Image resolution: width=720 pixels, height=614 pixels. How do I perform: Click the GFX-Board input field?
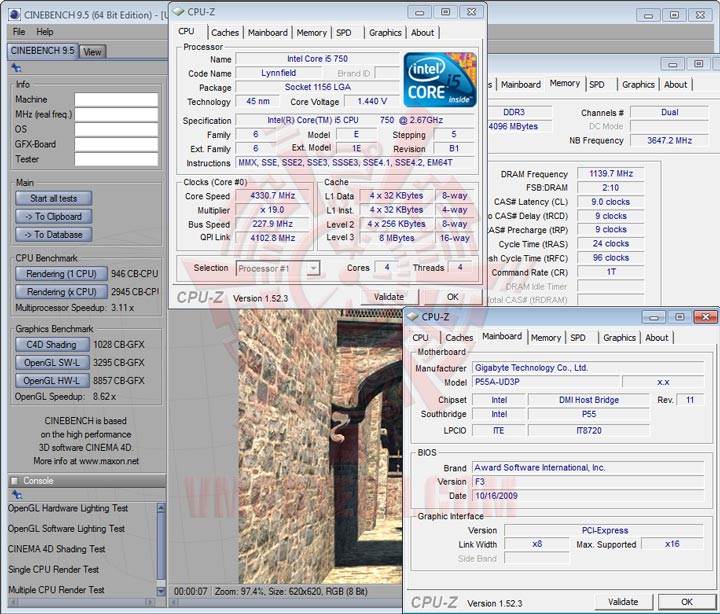point(116,144)
